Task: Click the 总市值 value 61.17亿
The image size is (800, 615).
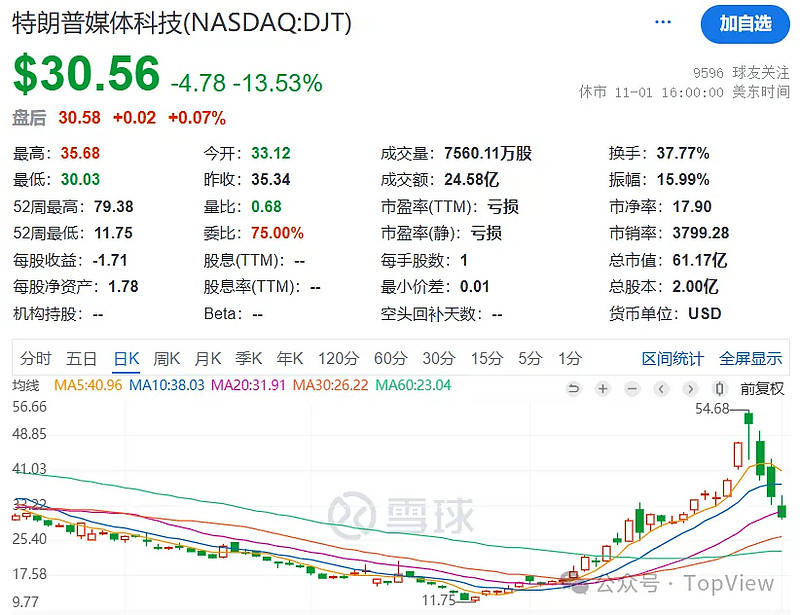Action: (x=699, y=260)
